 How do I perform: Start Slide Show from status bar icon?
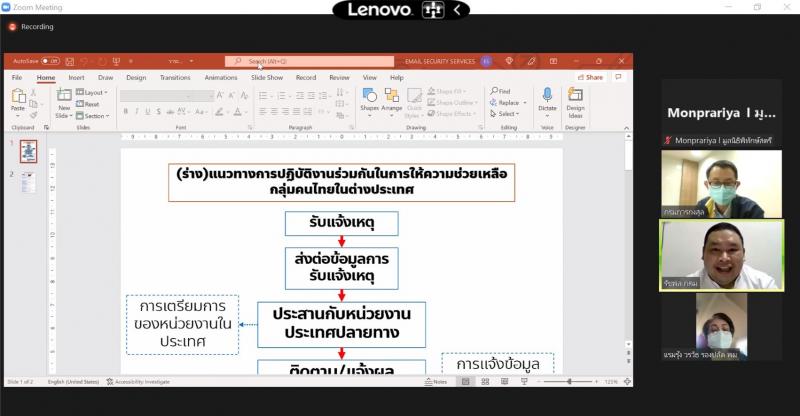tap(524, 382)
